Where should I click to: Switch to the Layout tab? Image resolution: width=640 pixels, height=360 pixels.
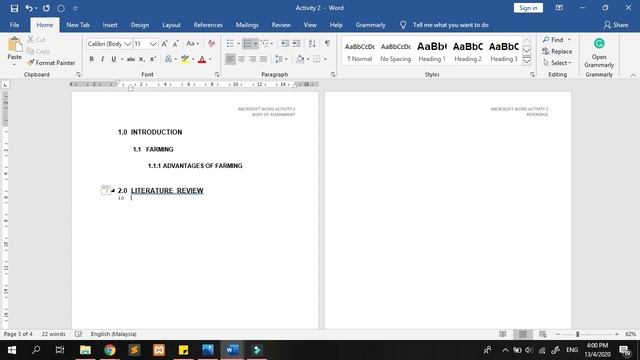coord(171,25)
